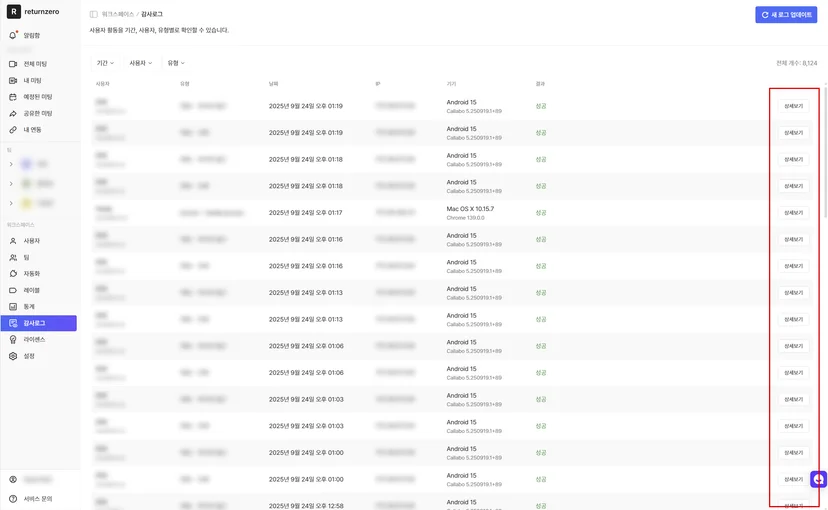The width and height of the screenshot is (828, 510).
Task: Select 감사로그 in the sidebar
Action: pos(39,323)
